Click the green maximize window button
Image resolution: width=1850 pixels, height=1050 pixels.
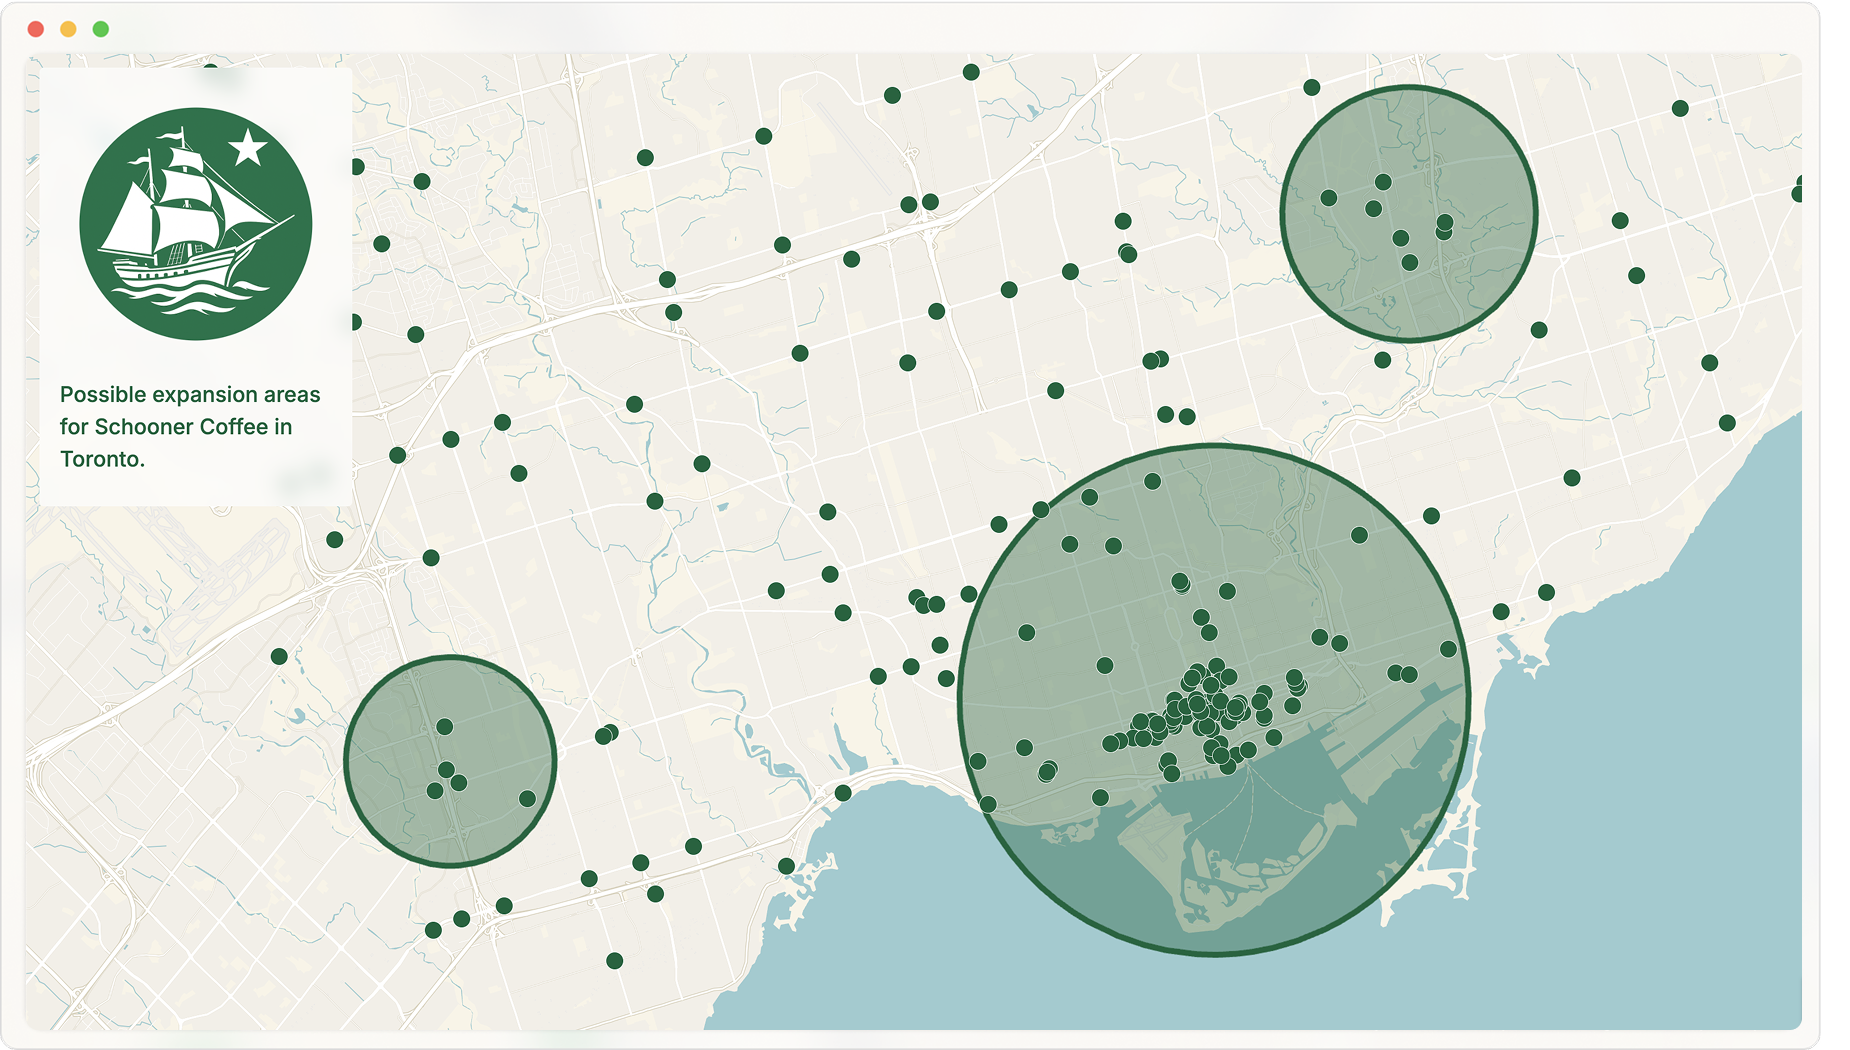(x=101, y=29)
